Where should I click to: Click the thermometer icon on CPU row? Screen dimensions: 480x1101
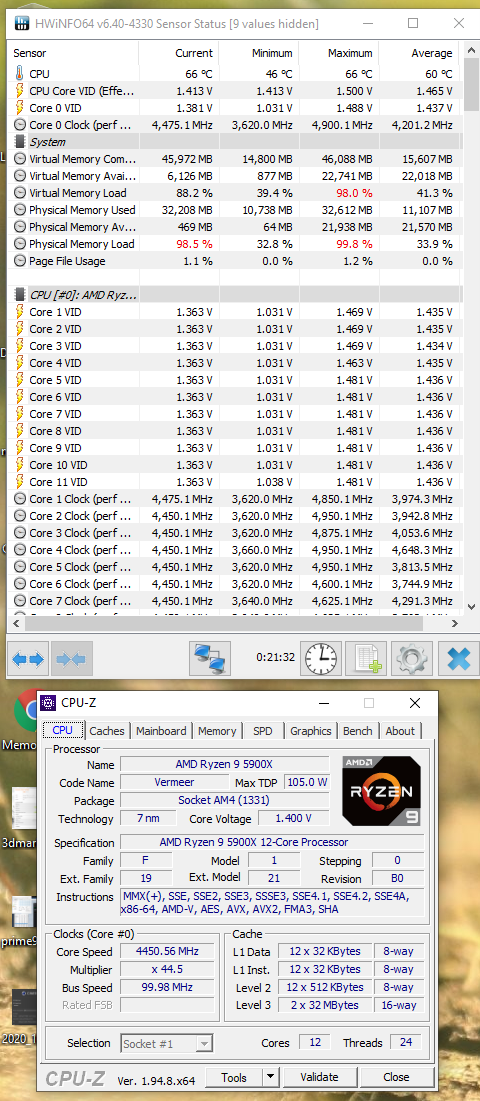point(19,74)
